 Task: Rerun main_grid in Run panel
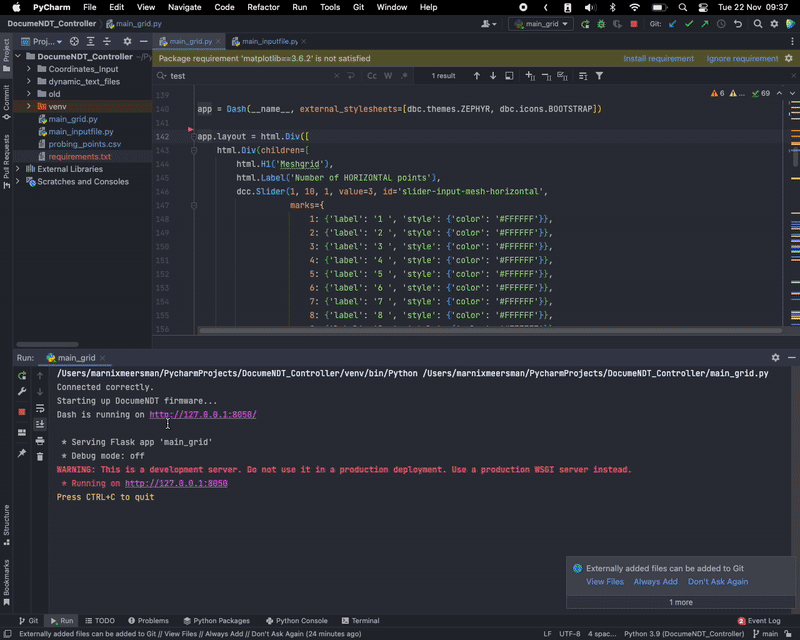tap(22, 376)
